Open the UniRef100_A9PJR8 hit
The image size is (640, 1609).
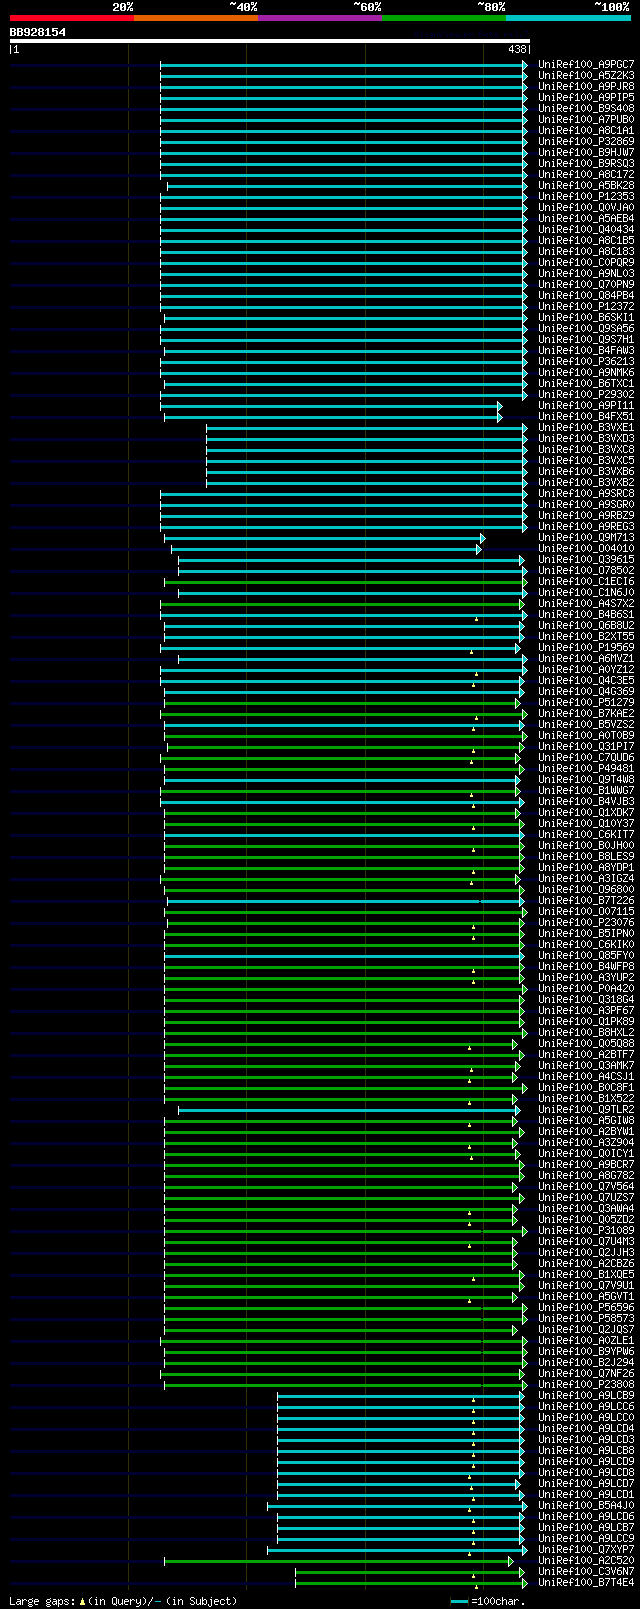click(586, 87)
